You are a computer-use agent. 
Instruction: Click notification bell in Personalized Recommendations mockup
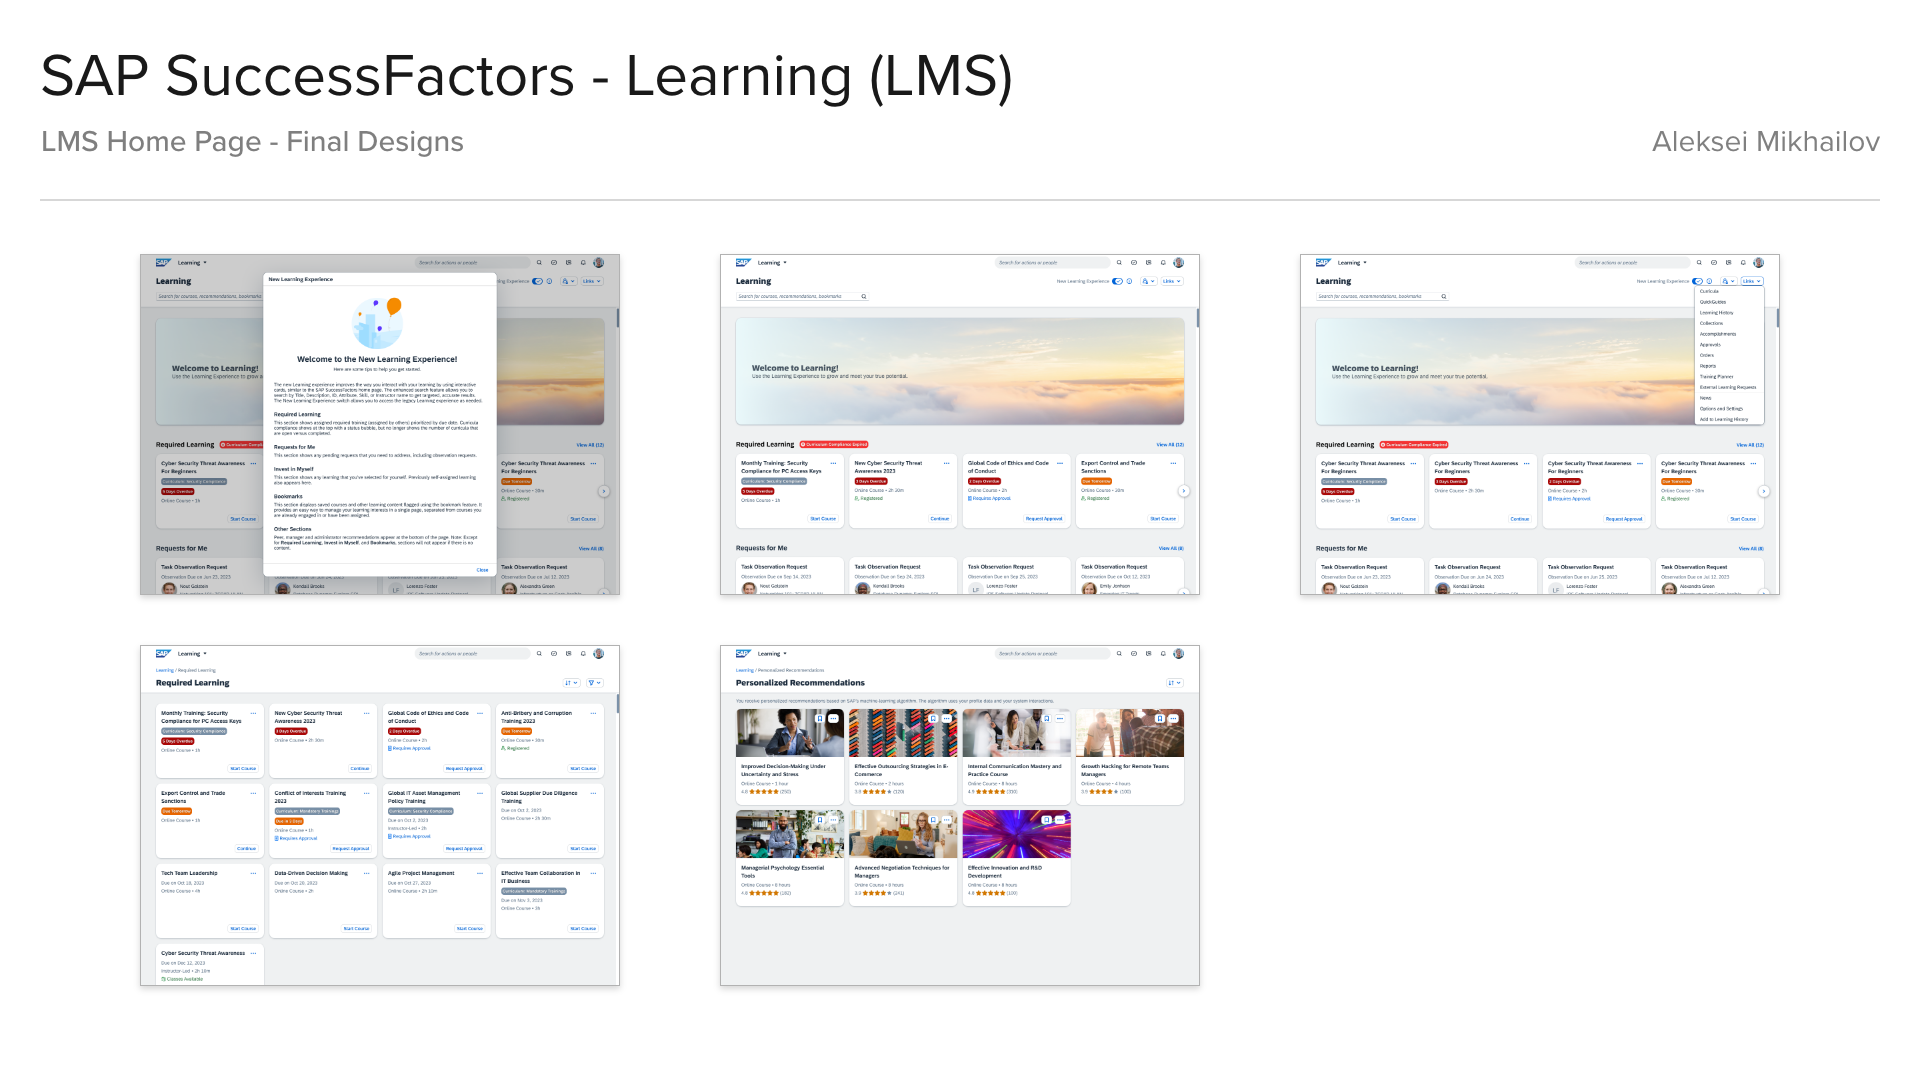(1163, 653)
